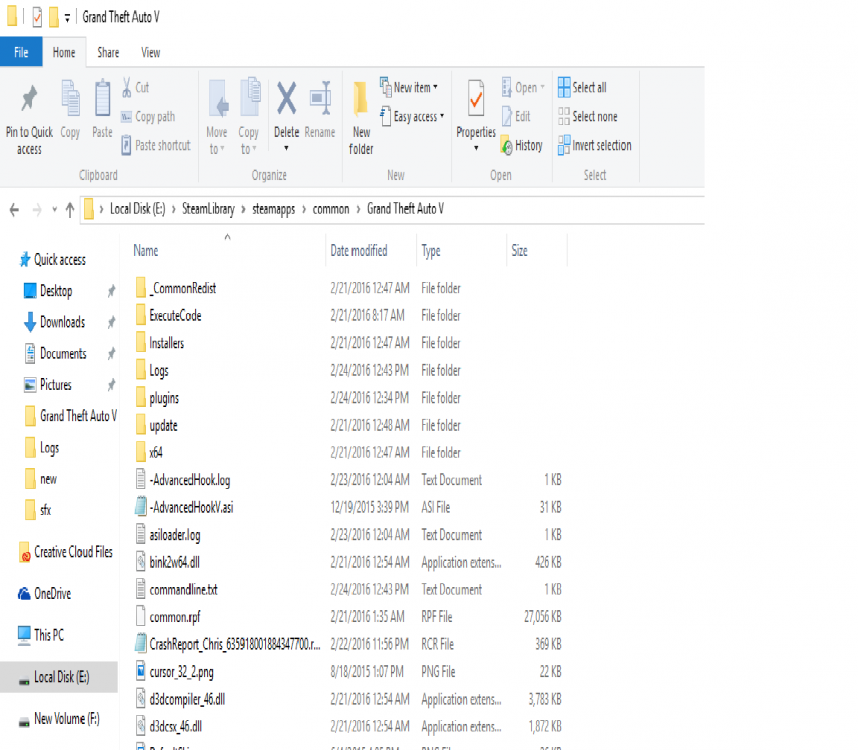The image size is (858, 750).
Task: Open Properties from the ribbon
Action: (x=475, y=110)
